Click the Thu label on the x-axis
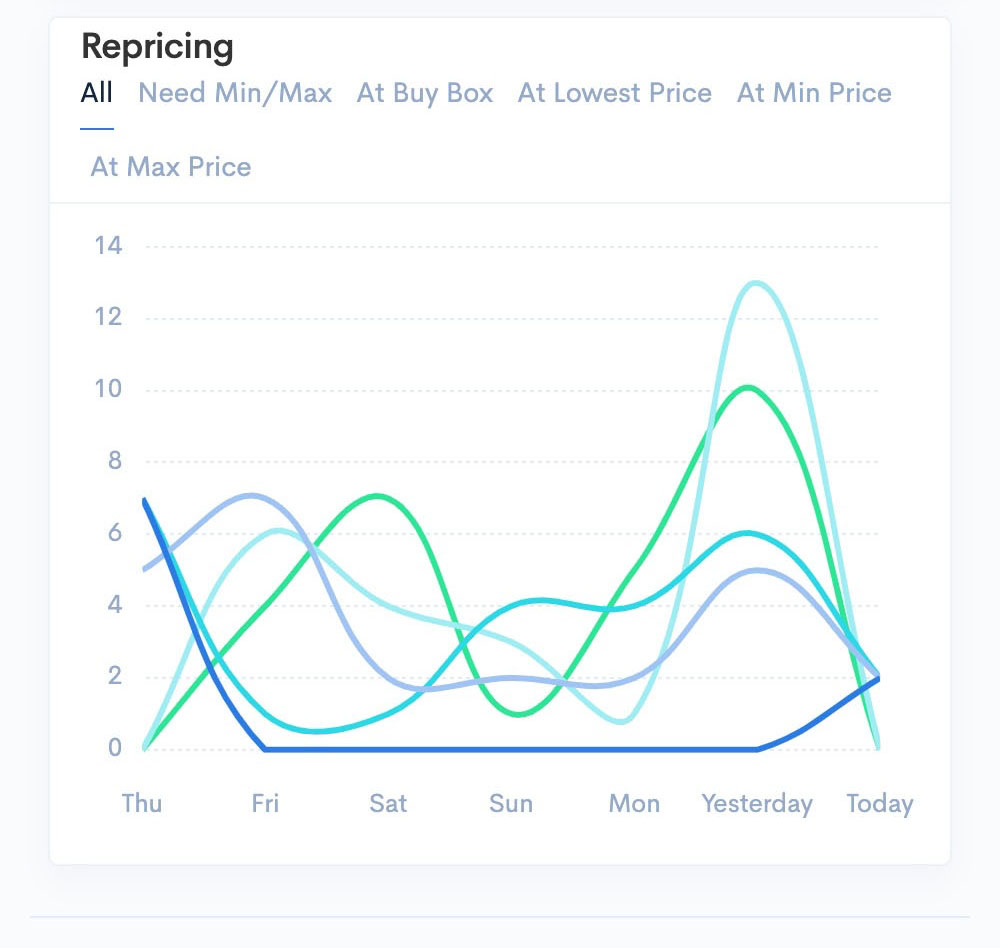1000x948 pixels. [x=142, y=804]
